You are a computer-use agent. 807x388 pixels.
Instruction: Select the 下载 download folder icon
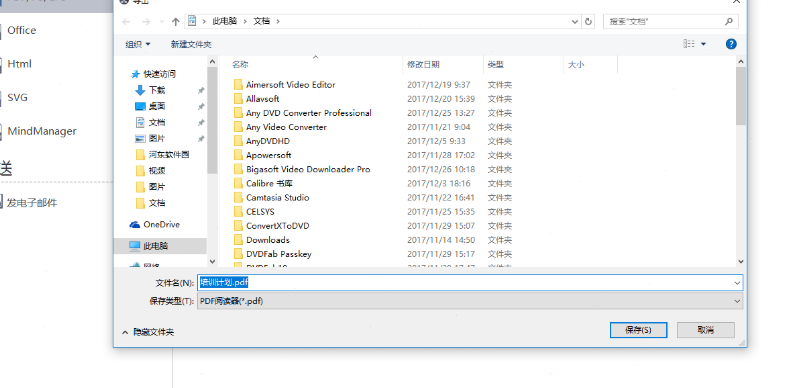click(x=140, y=90)
